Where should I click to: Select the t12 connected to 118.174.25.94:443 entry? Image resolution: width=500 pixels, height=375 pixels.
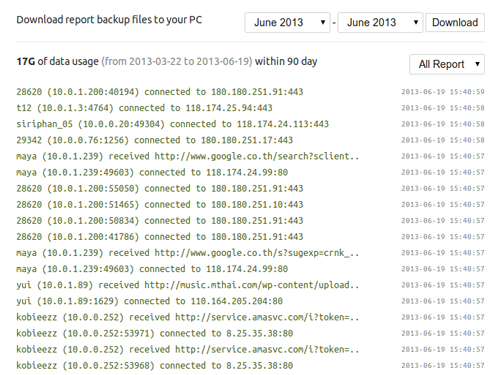144,108
